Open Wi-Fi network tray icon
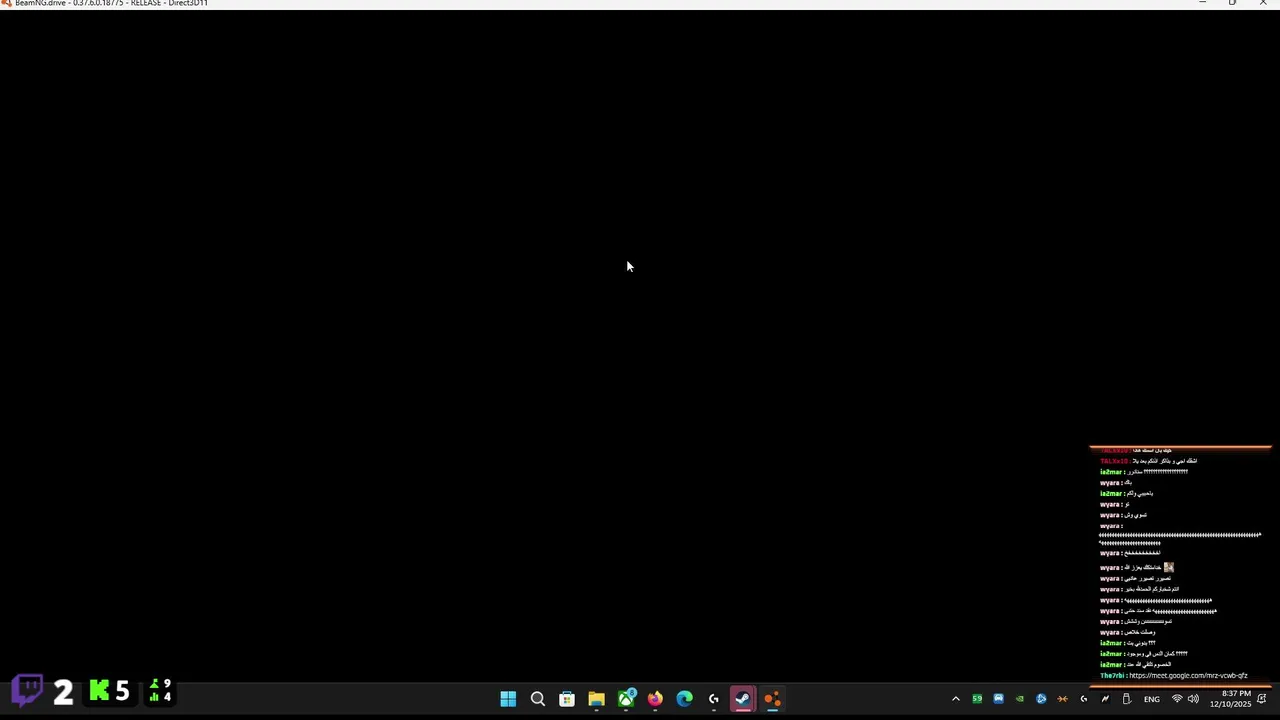 click(x=1177, y=699)
